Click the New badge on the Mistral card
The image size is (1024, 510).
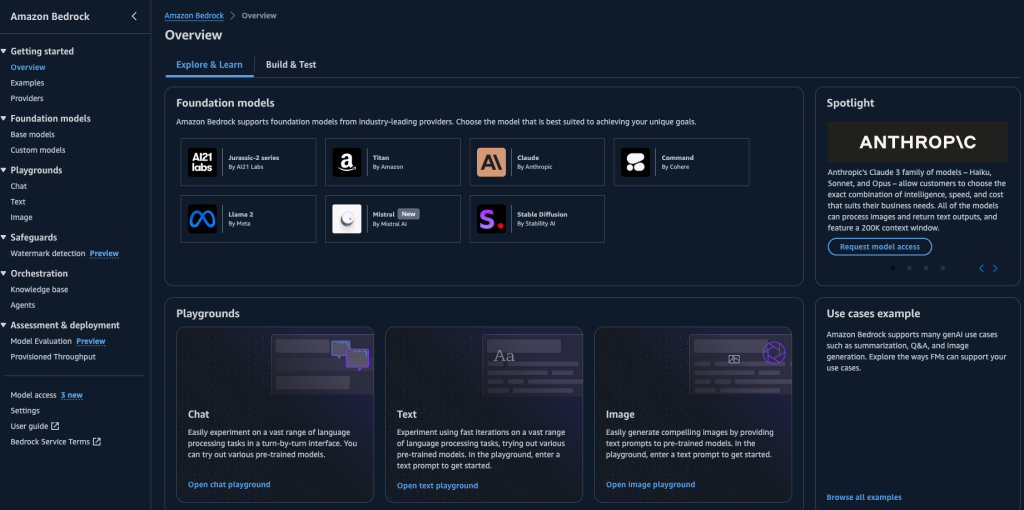pyautogui.click(x=408, y=214)
